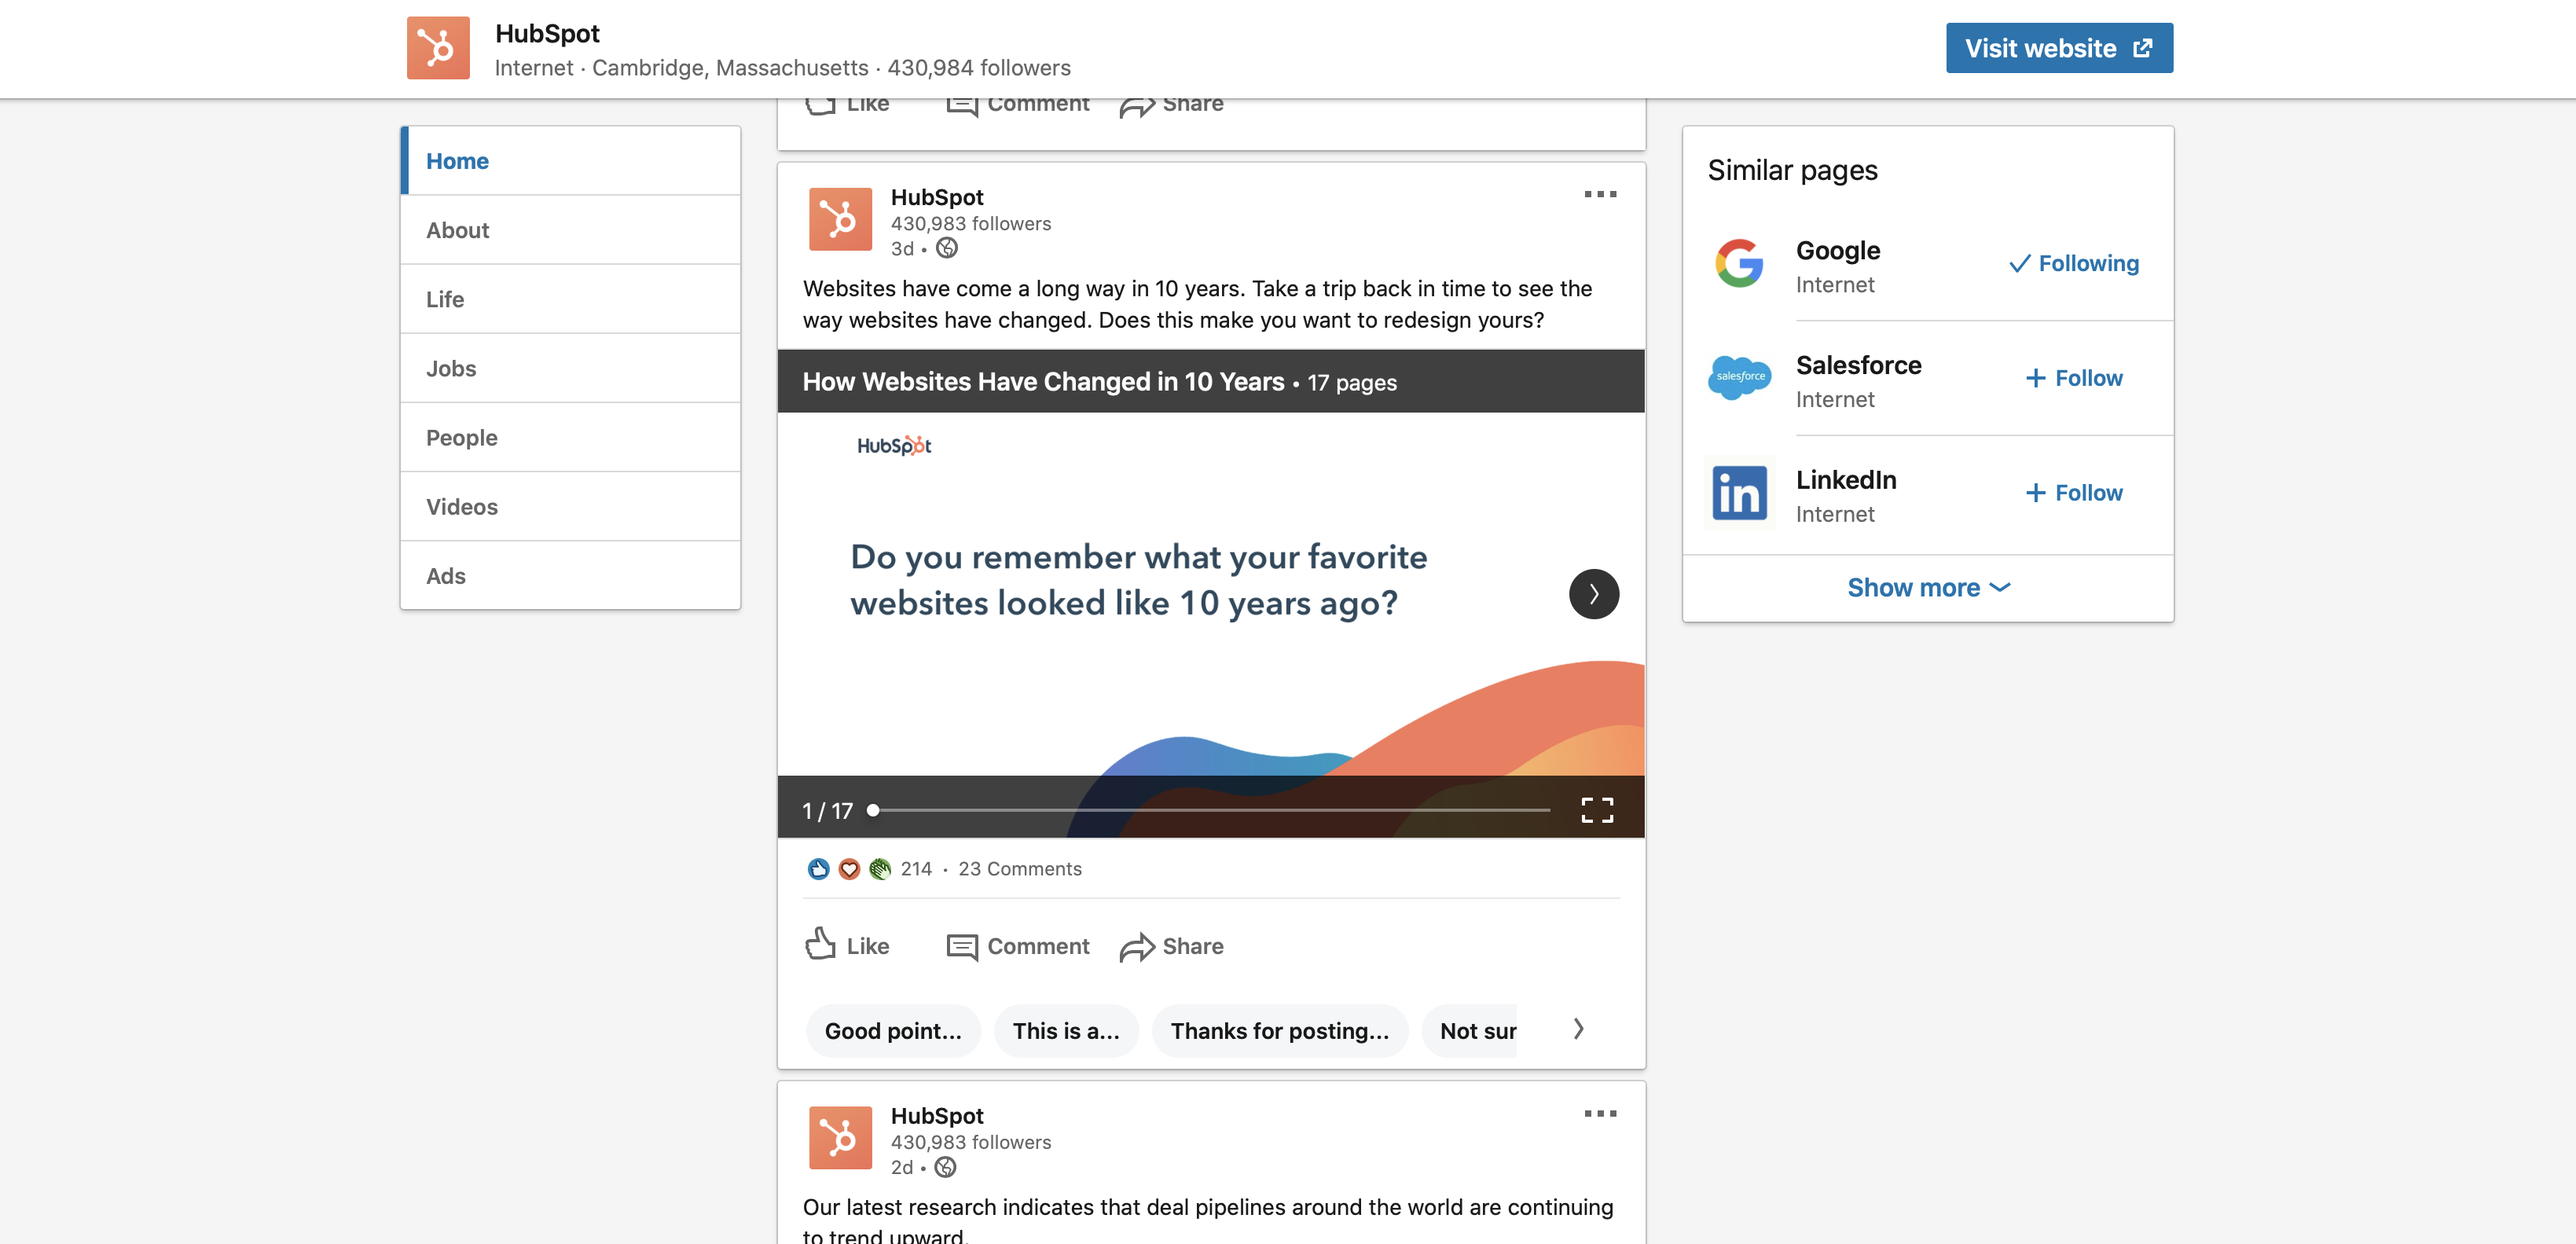Click the Salesforce cloud logo
The height and width of the screenshot is (1244, 2576).
pyautogui.click(x=1740, y=377)
